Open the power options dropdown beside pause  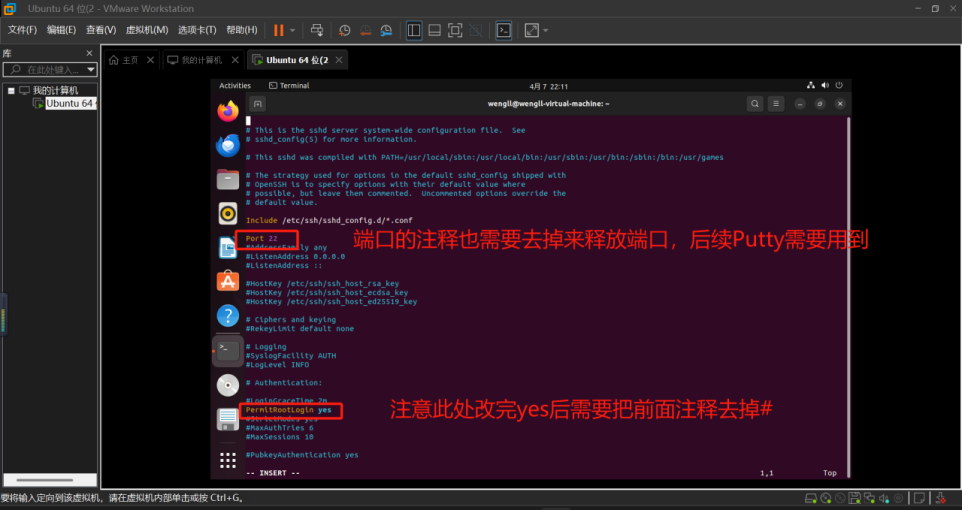click(293, 30)
